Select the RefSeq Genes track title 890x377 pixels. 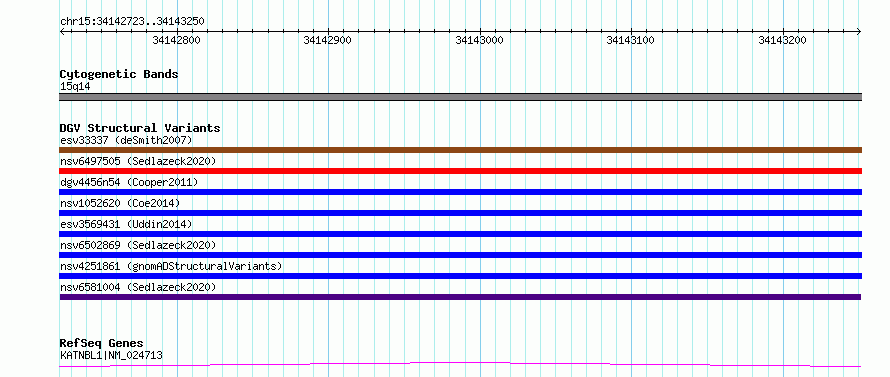tap(101, 344)
